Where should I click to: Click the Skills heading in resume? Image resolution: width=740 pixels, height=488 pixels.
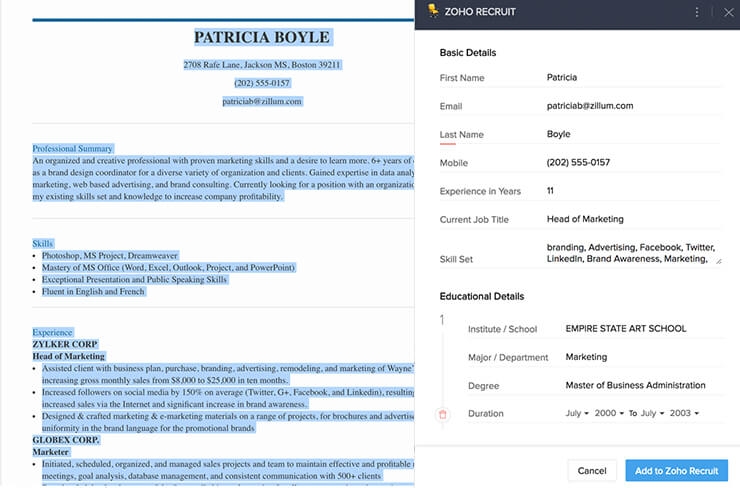(x=42, y=244)
